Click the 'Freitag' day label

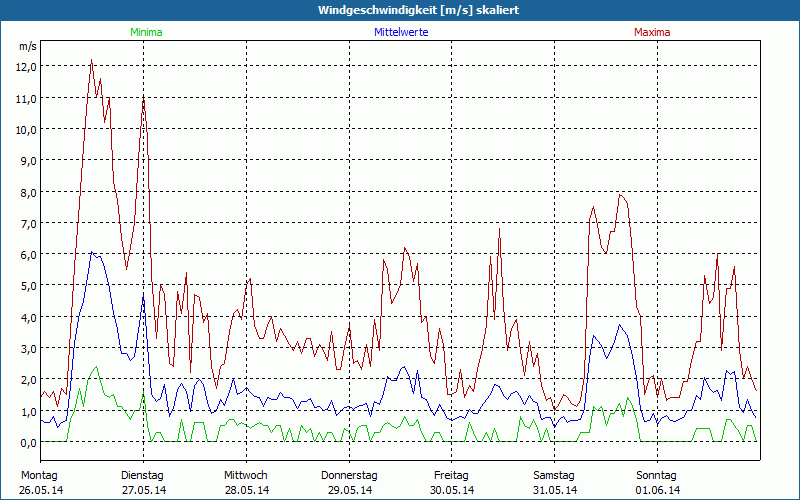point(452,476)
